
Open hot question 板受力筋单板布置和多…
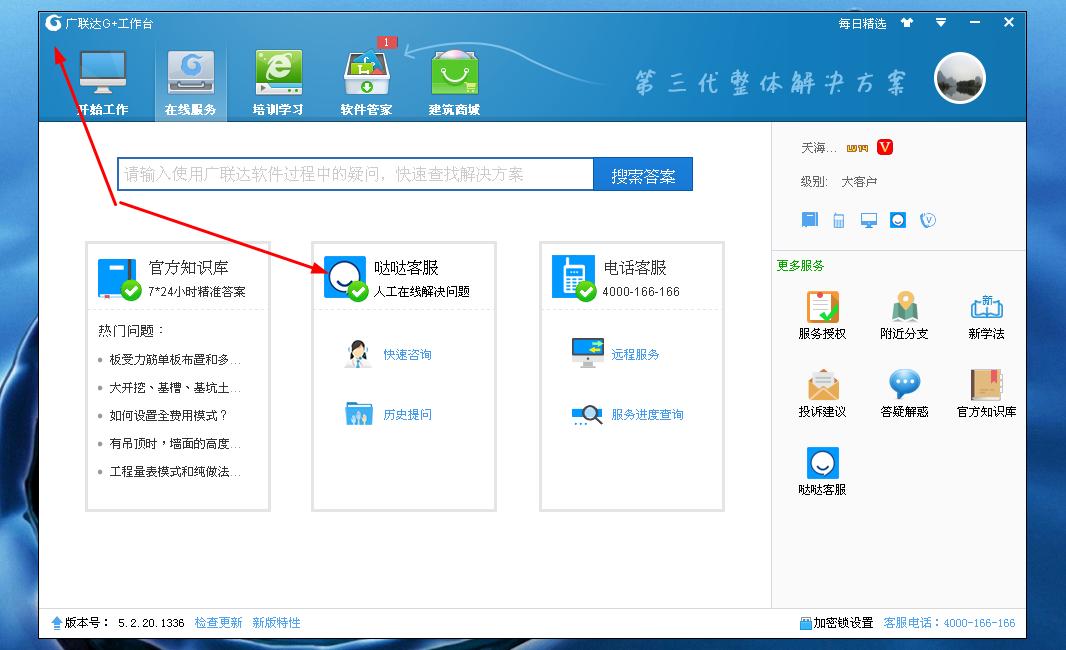(174, 360)
